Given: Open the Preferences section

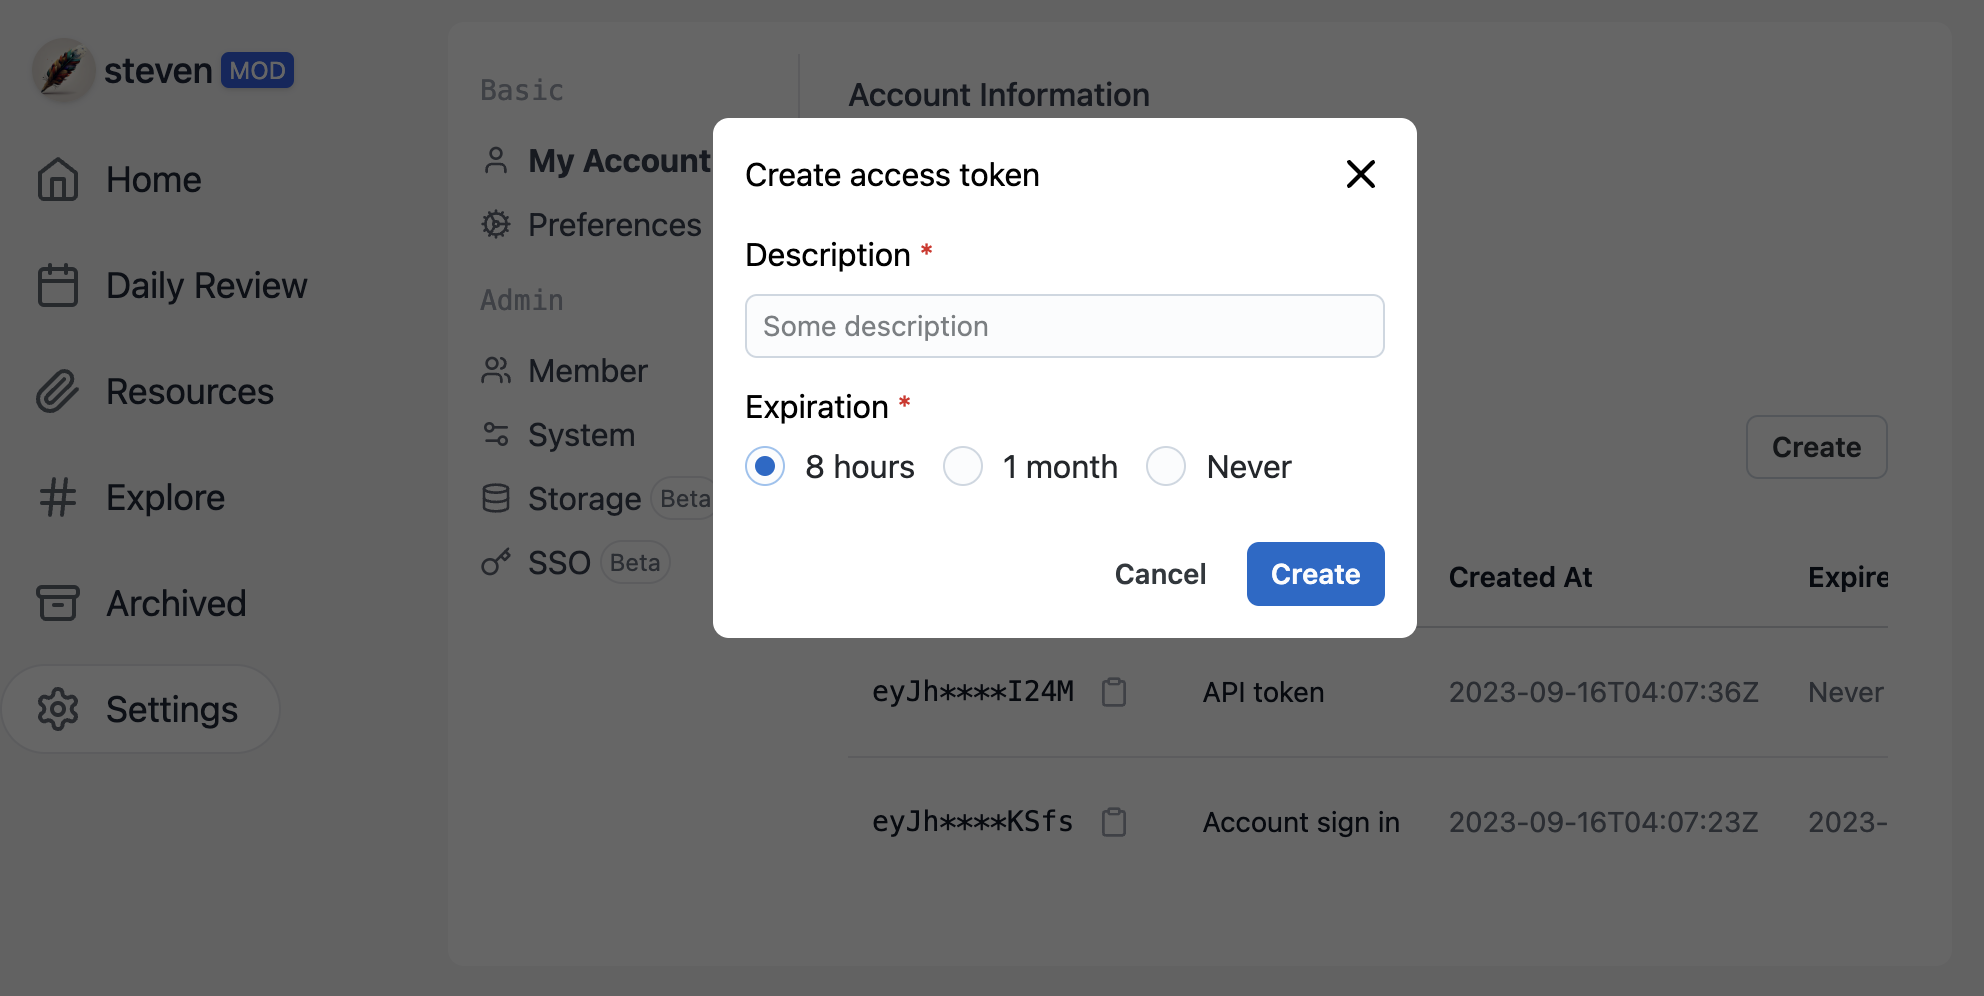Looking at the screenshot, I should [614, 225].
